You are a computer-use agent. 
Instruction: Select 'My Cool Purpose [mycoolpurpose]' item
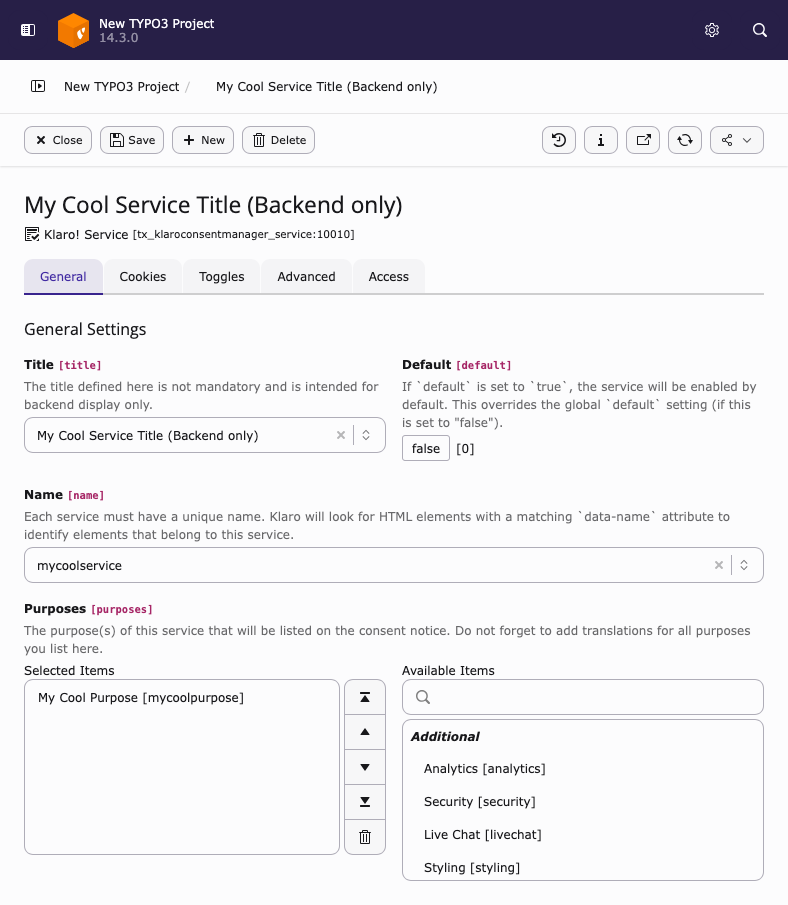(141, 698)
